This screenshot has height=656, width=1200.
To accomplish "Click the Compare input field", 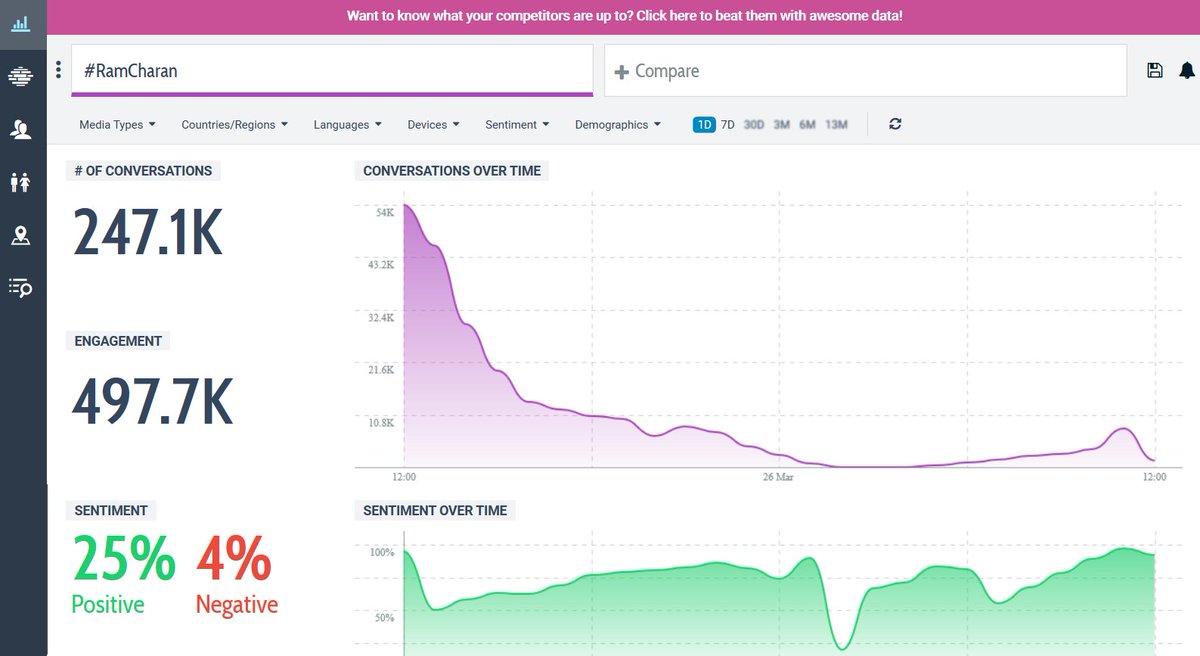I will pyautogui.click(x=865, y=70).
